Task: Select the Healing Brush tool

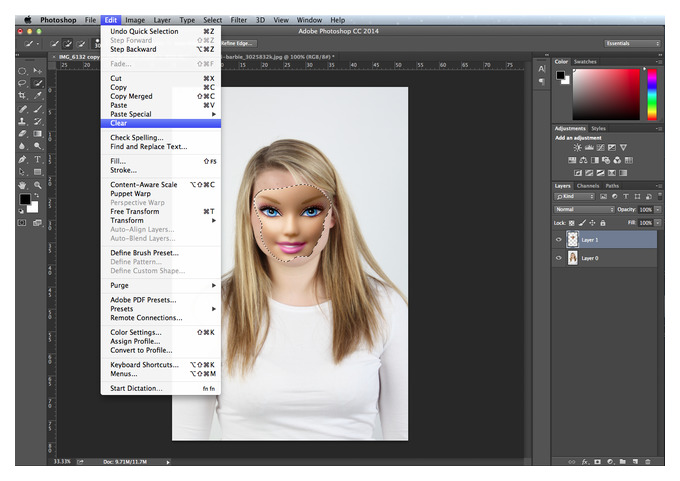Action: click(22, 109)
